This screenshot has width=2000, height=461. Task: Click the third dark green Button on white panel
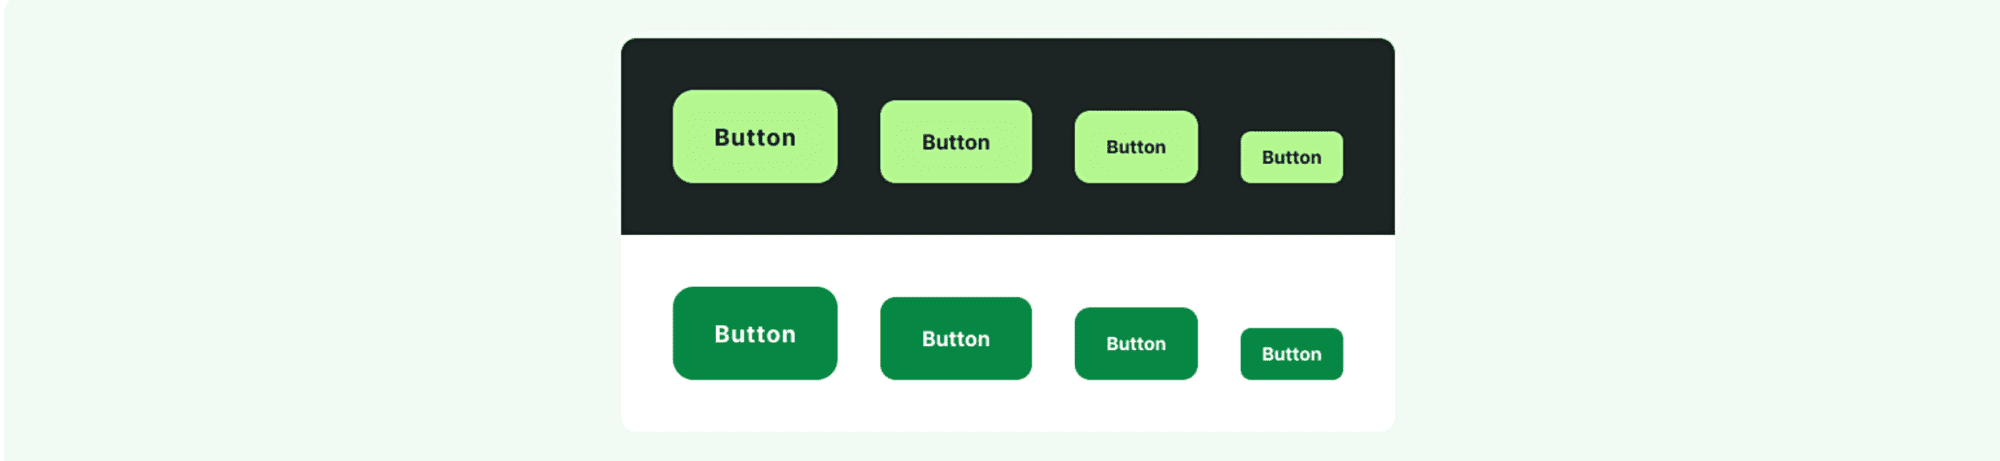[x=1136, y=343]
